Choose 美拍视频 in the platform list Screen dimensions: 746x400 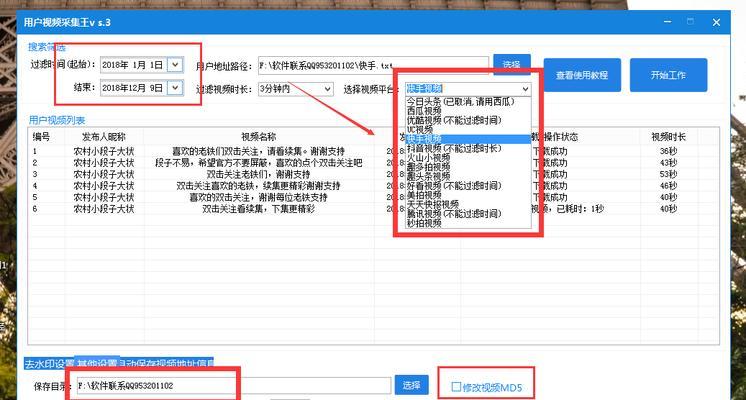424,195
